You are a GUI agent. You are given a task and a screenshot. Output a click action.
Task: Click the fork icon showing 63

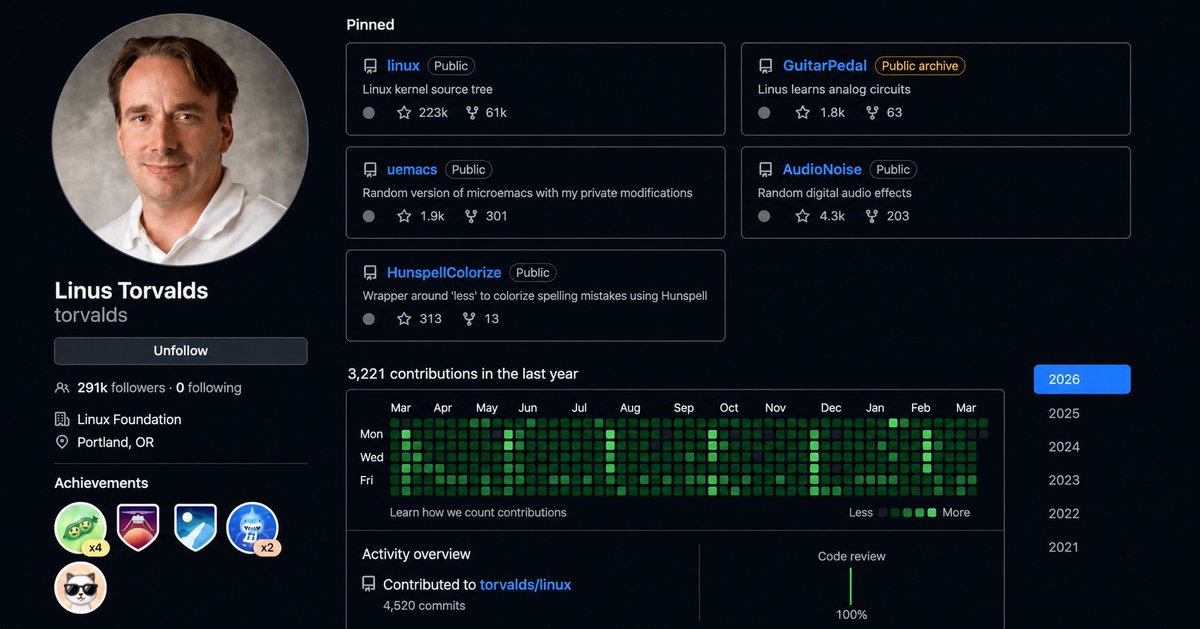[872, 113]
